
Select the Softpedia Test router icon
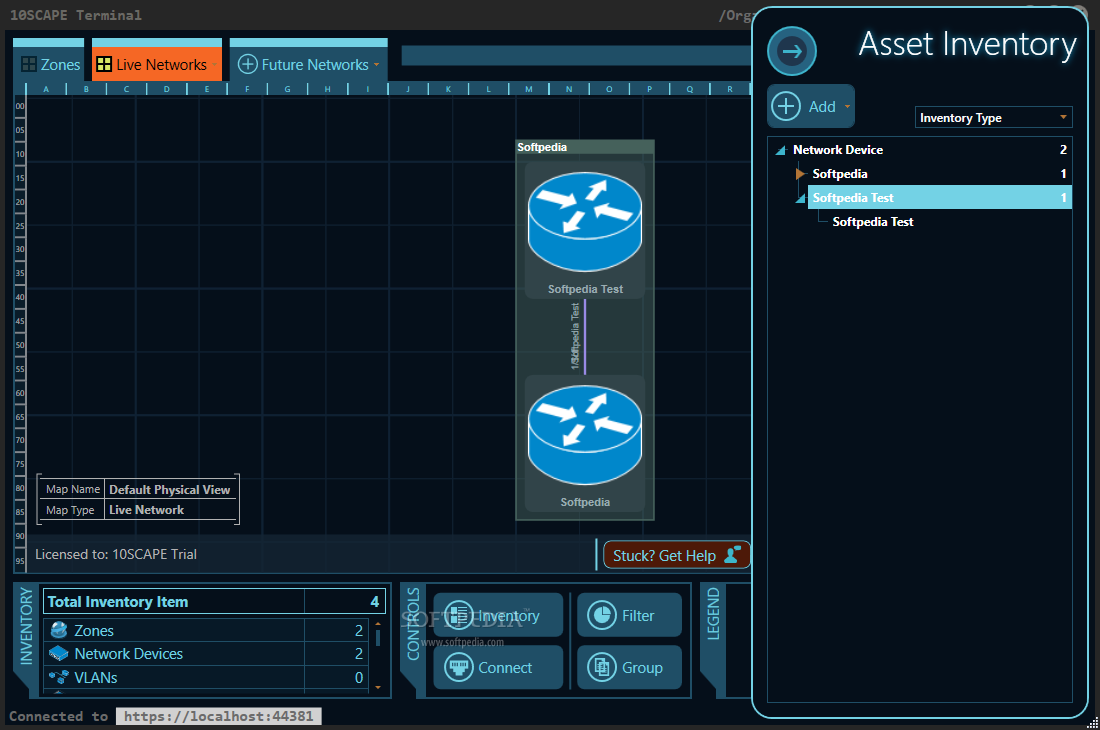tap(585, 222)
